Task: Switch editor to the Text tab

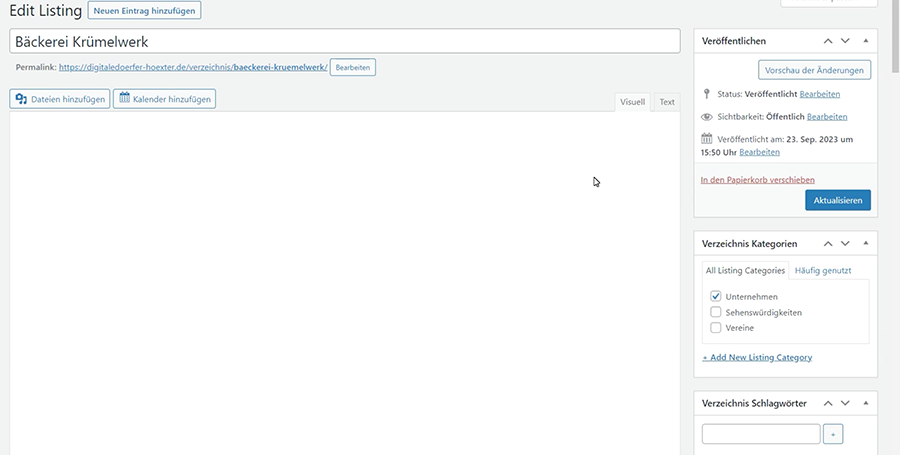Action: (x=666, y=102)
